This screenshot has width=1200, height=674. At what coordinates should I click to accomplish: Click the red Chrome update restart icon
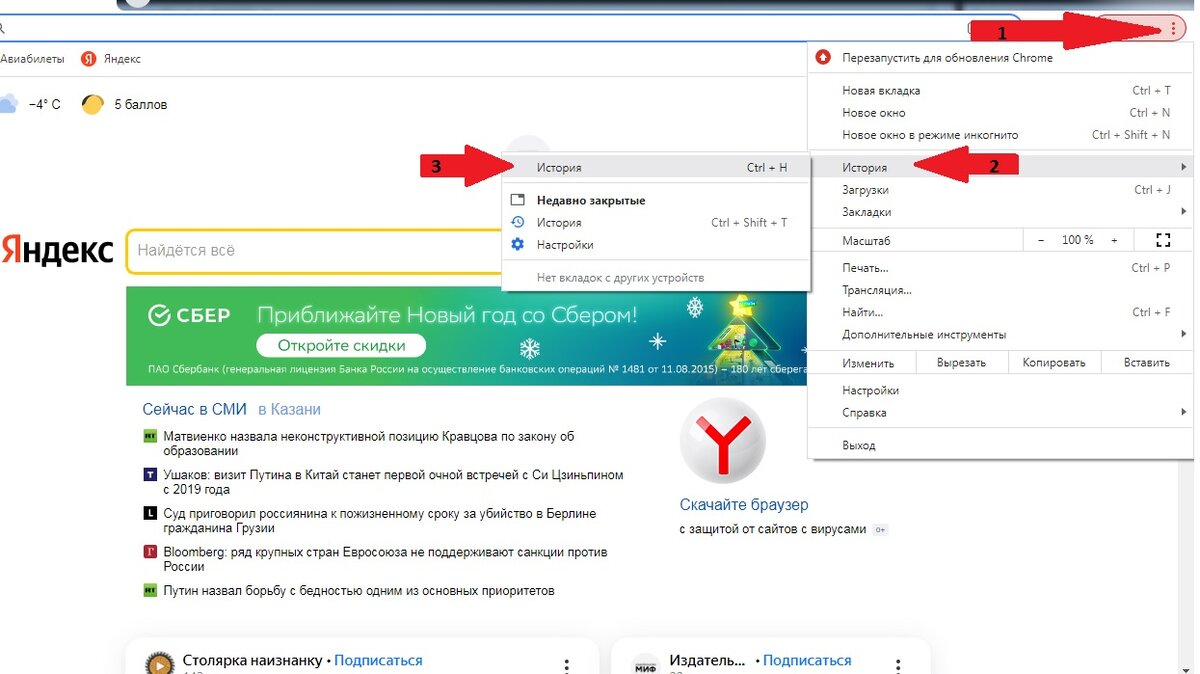coord(823,57)
